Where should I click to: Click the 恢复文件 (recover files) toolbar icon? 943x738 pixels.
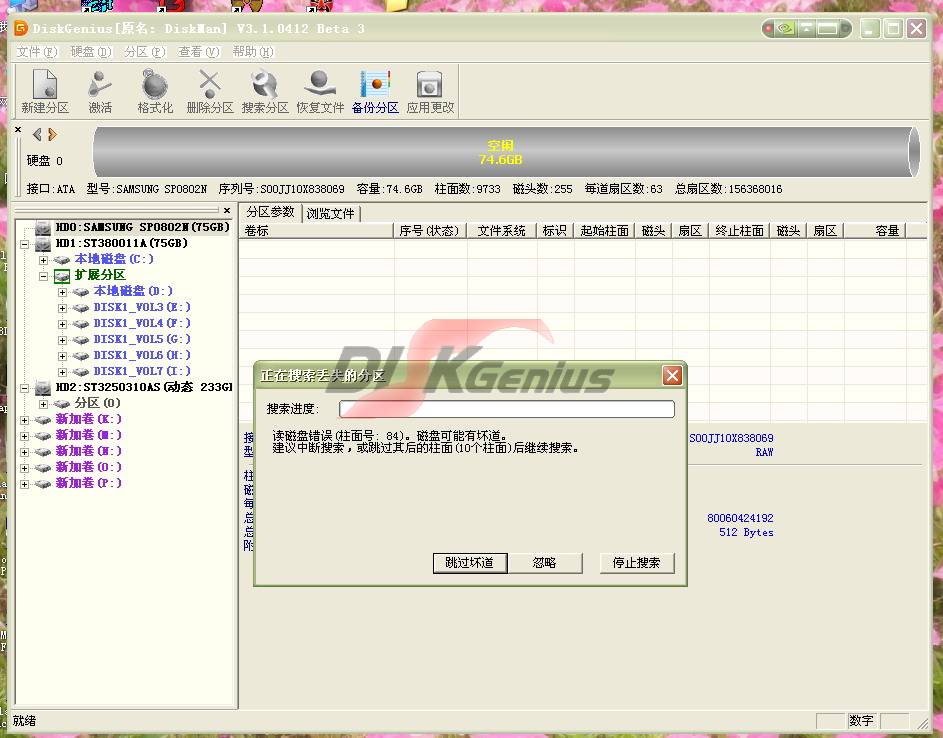point(320,91)
